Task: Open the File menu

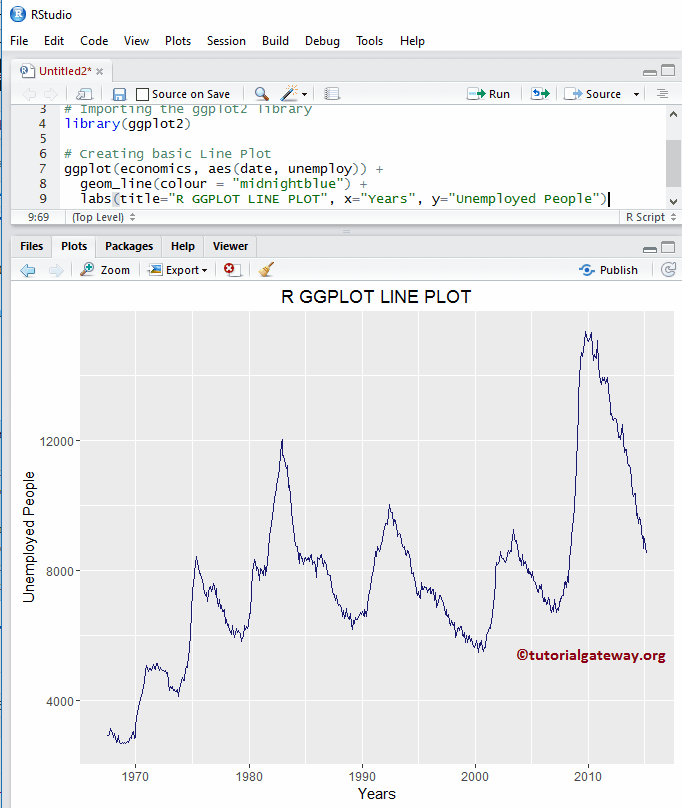Action: (x=19, y=41)
